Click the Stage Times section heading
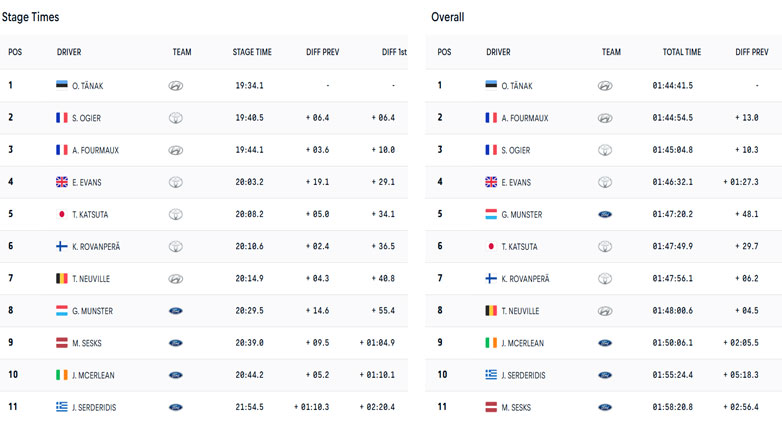The image size is (782, 440). coord(31,17)
